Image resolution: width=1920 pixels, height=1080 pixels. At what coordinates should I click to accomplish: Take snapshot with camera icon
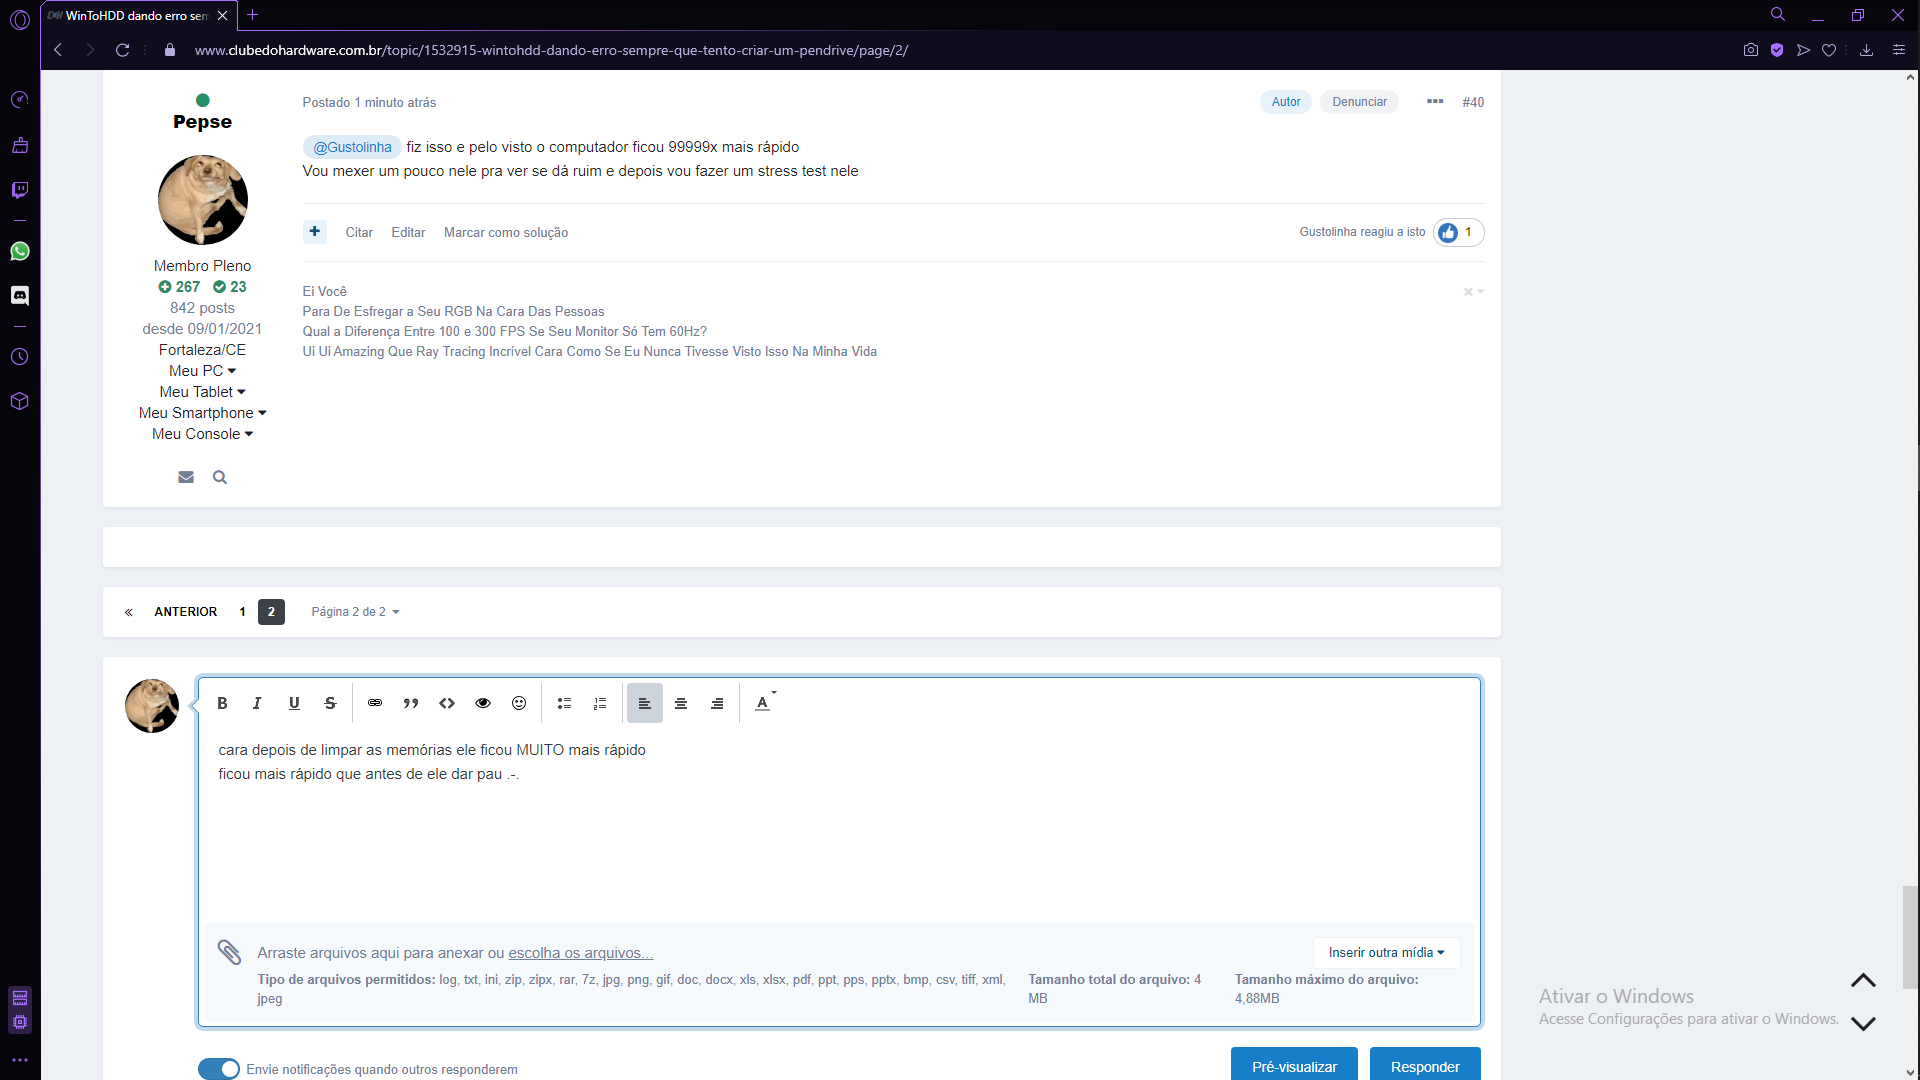1751,50
